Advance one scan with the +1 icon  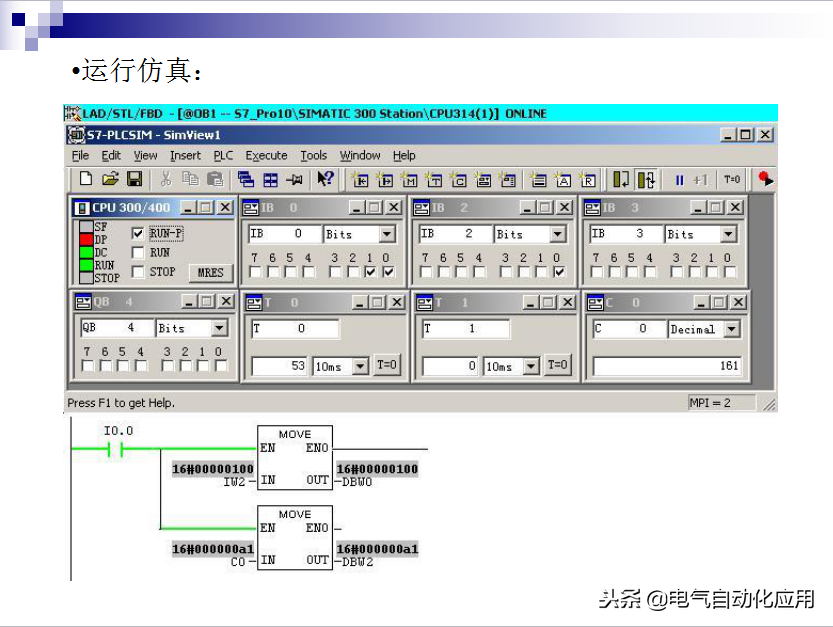point(700,180)
